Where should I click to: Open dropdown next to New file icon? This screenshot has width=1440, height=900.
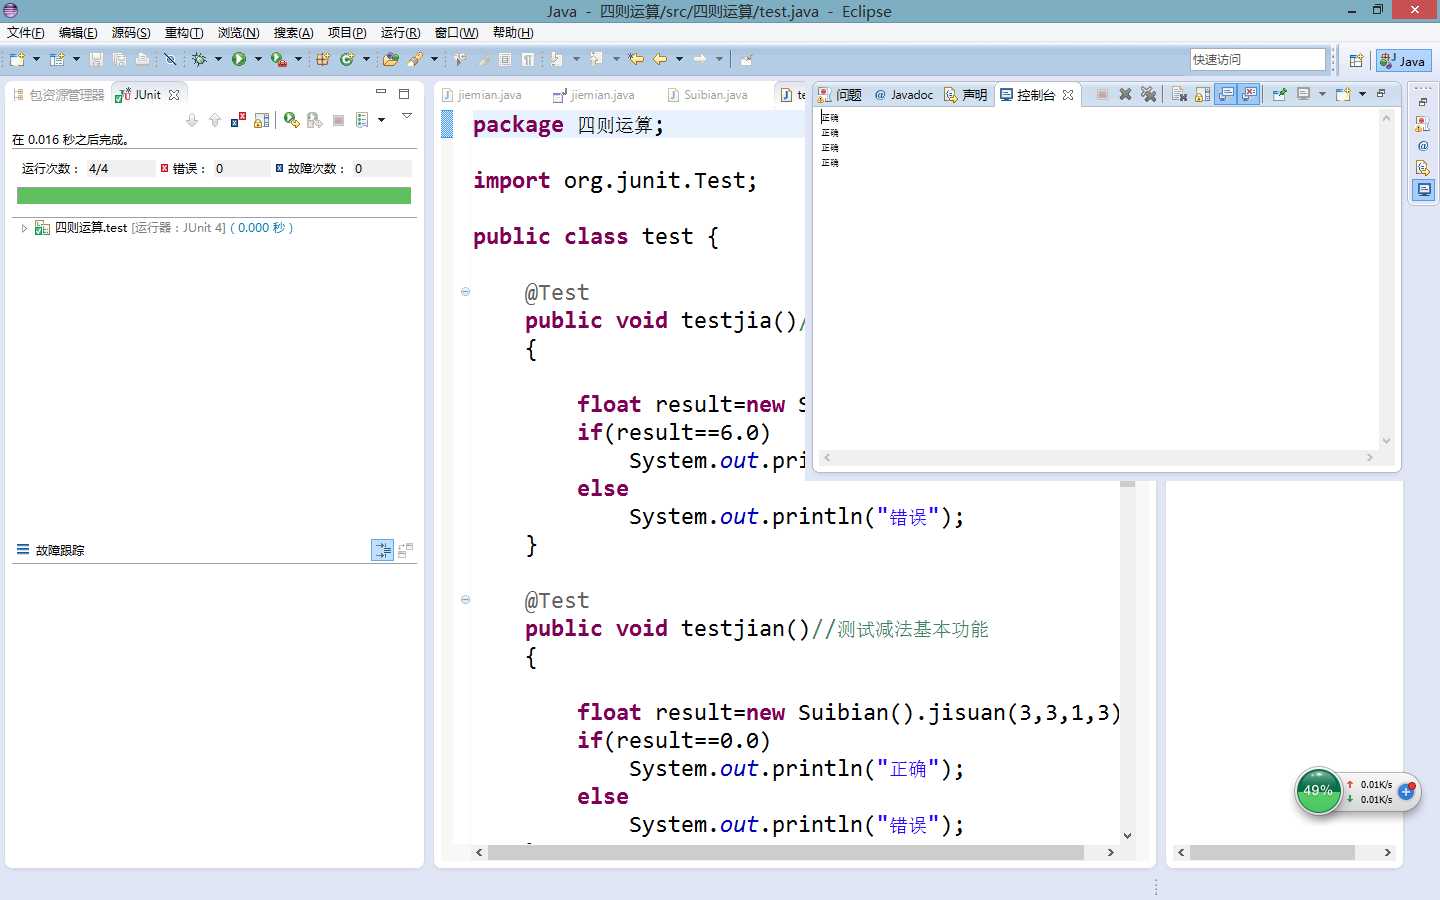pos(36,59)
